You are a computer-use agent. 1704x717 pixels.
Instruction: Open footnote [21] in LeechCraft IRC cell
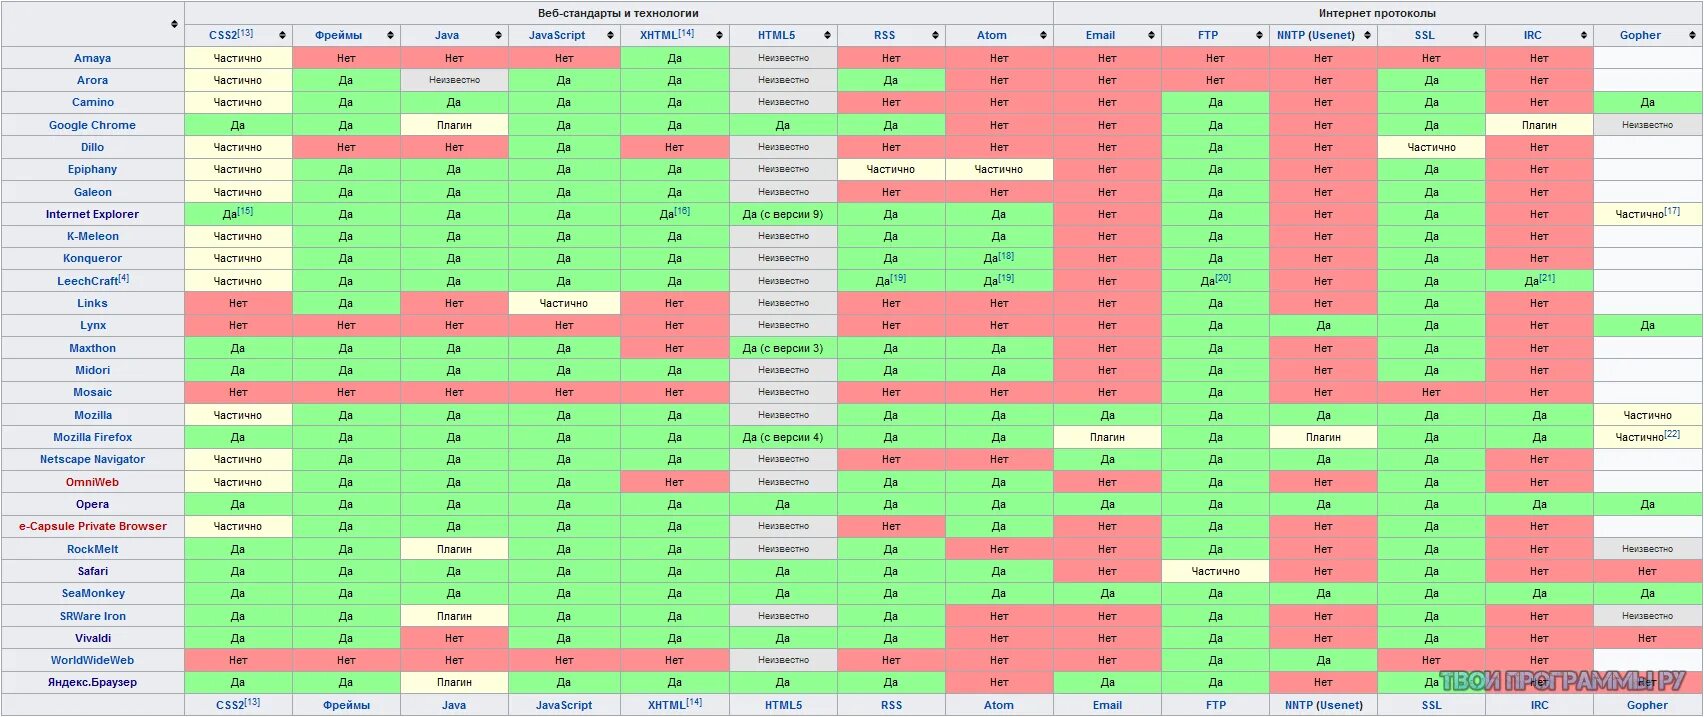point(1547,278)
